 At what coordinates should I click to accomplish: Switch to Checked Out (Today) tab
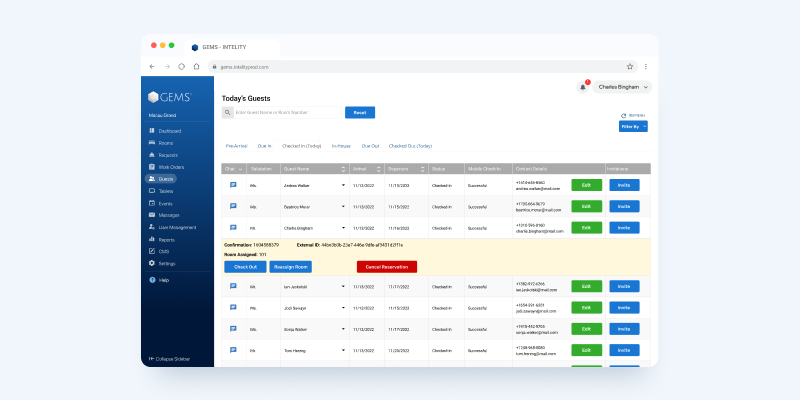tap(410, 146)
